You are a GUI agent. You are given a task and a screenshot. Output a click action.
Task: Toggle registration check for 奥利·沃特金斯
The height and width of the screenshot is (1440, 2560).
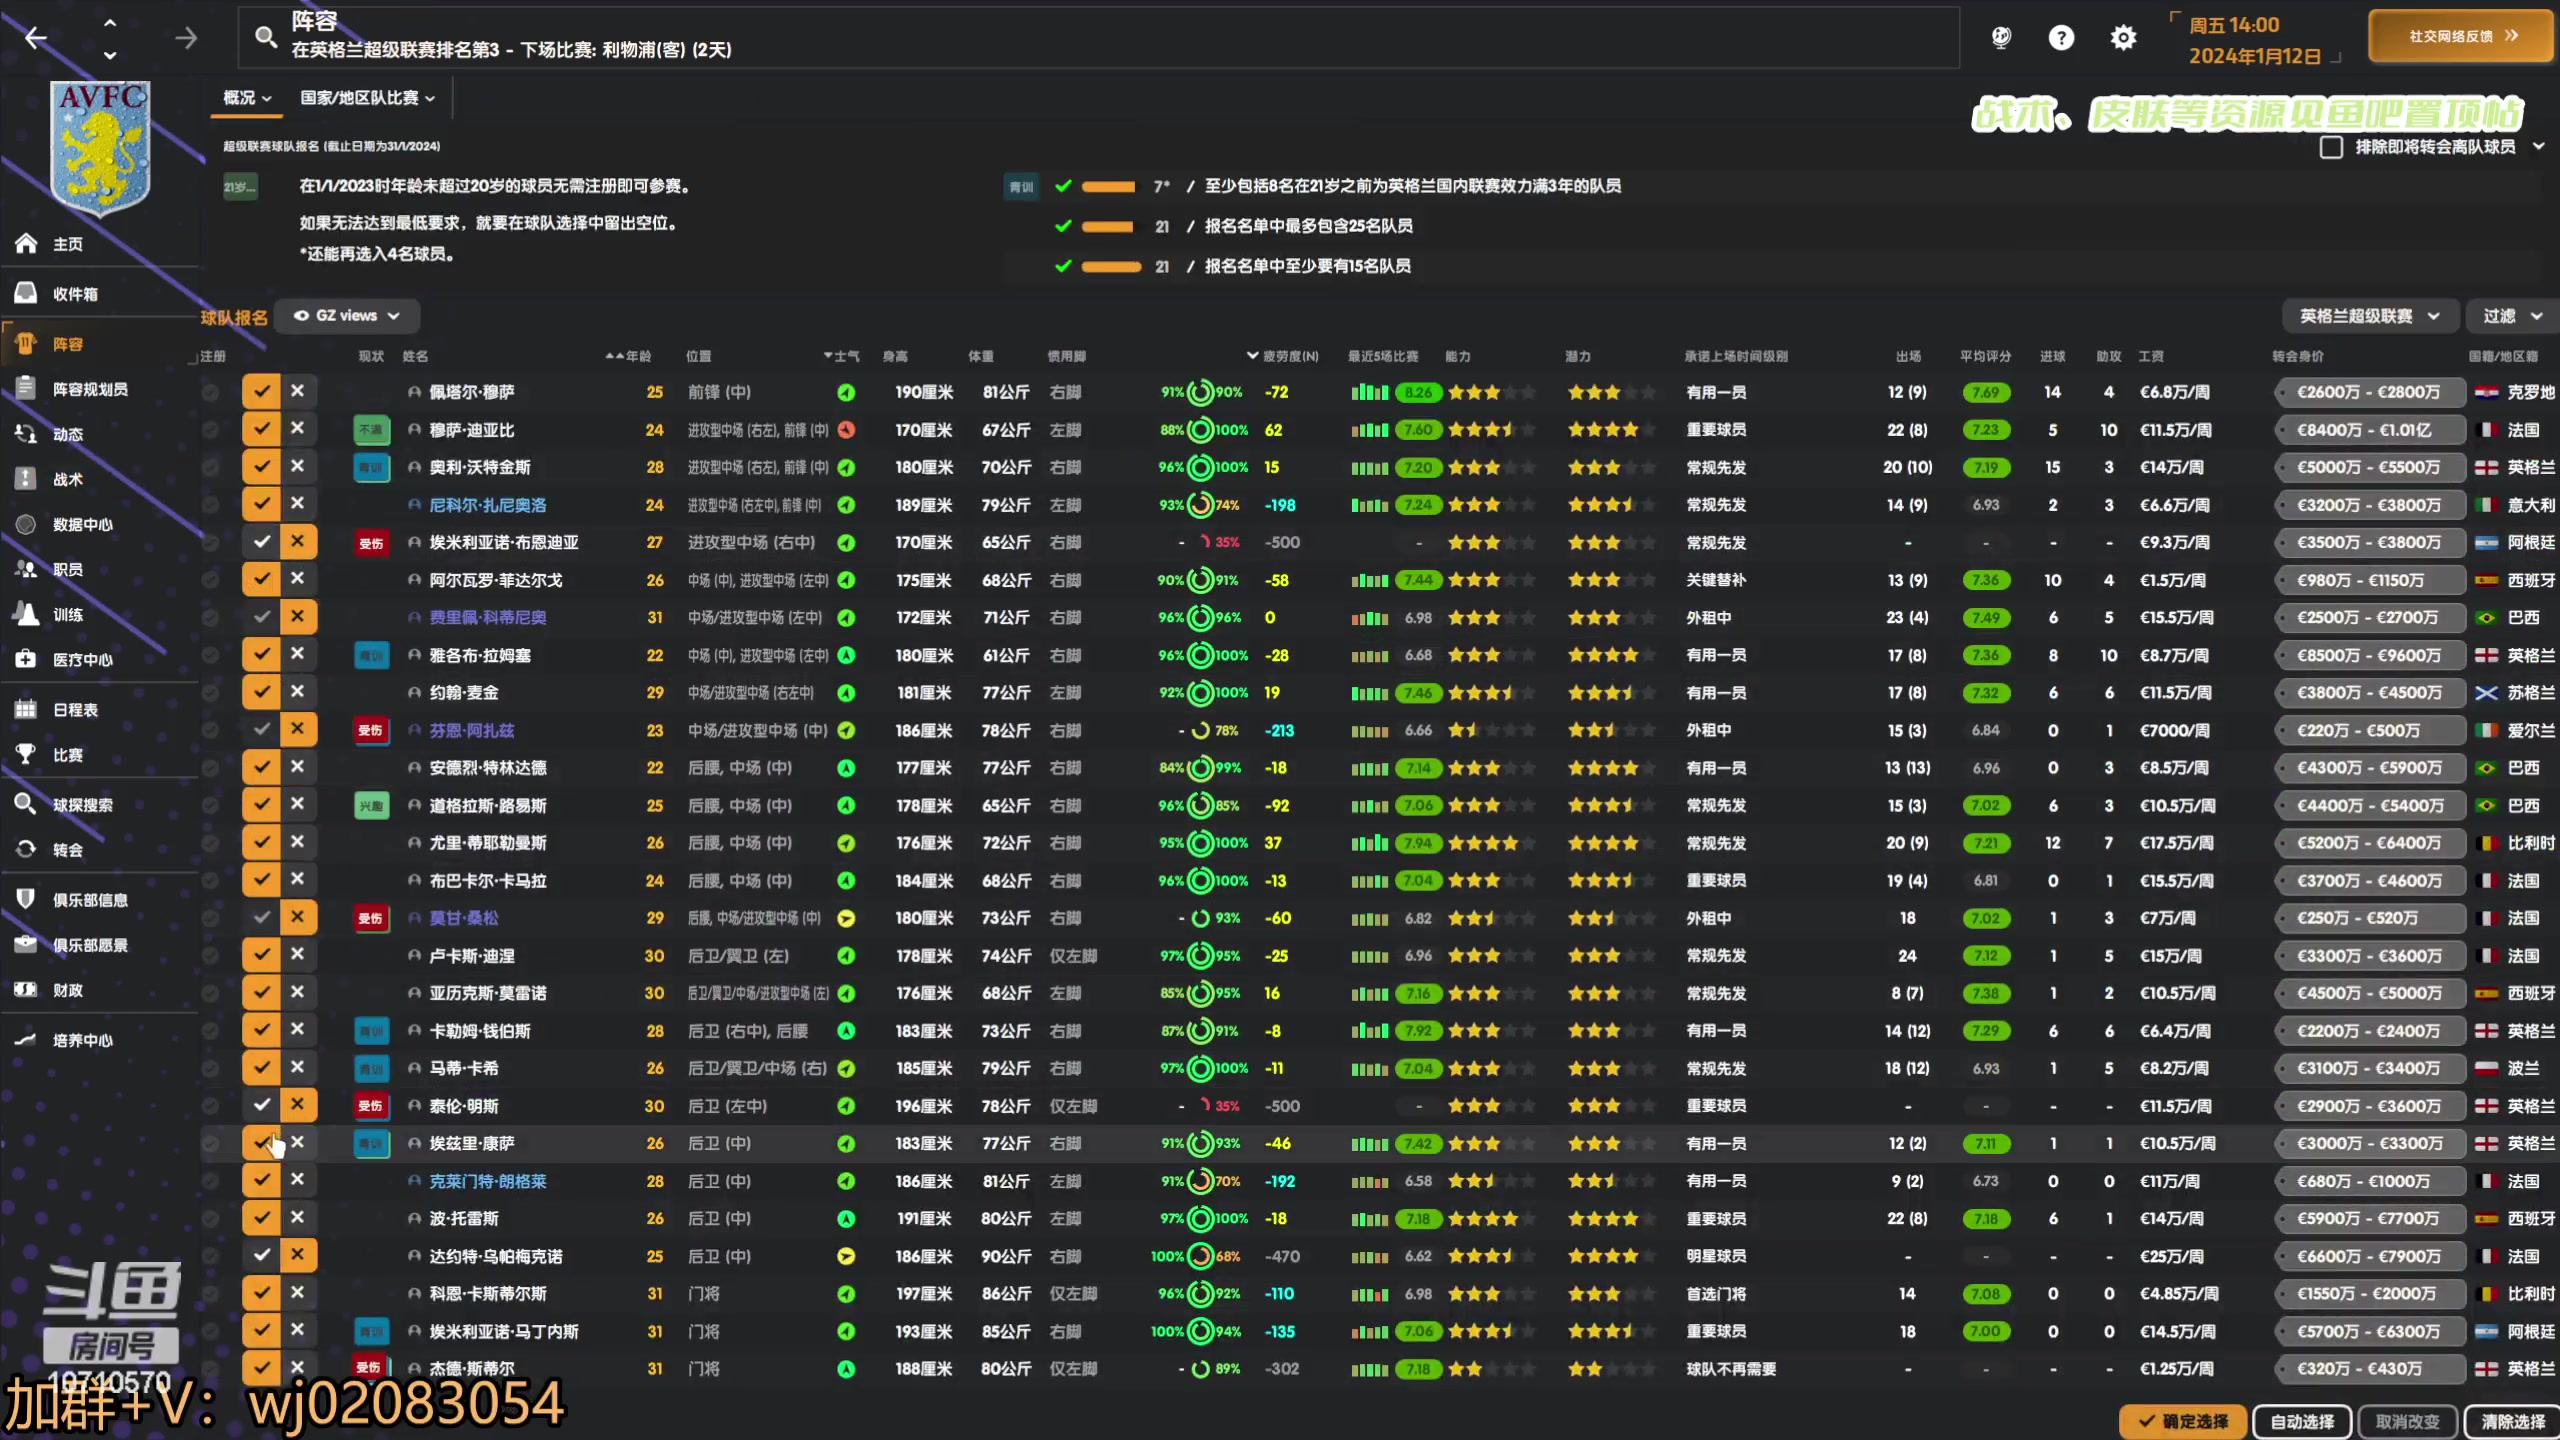click(x=261, y=467)
